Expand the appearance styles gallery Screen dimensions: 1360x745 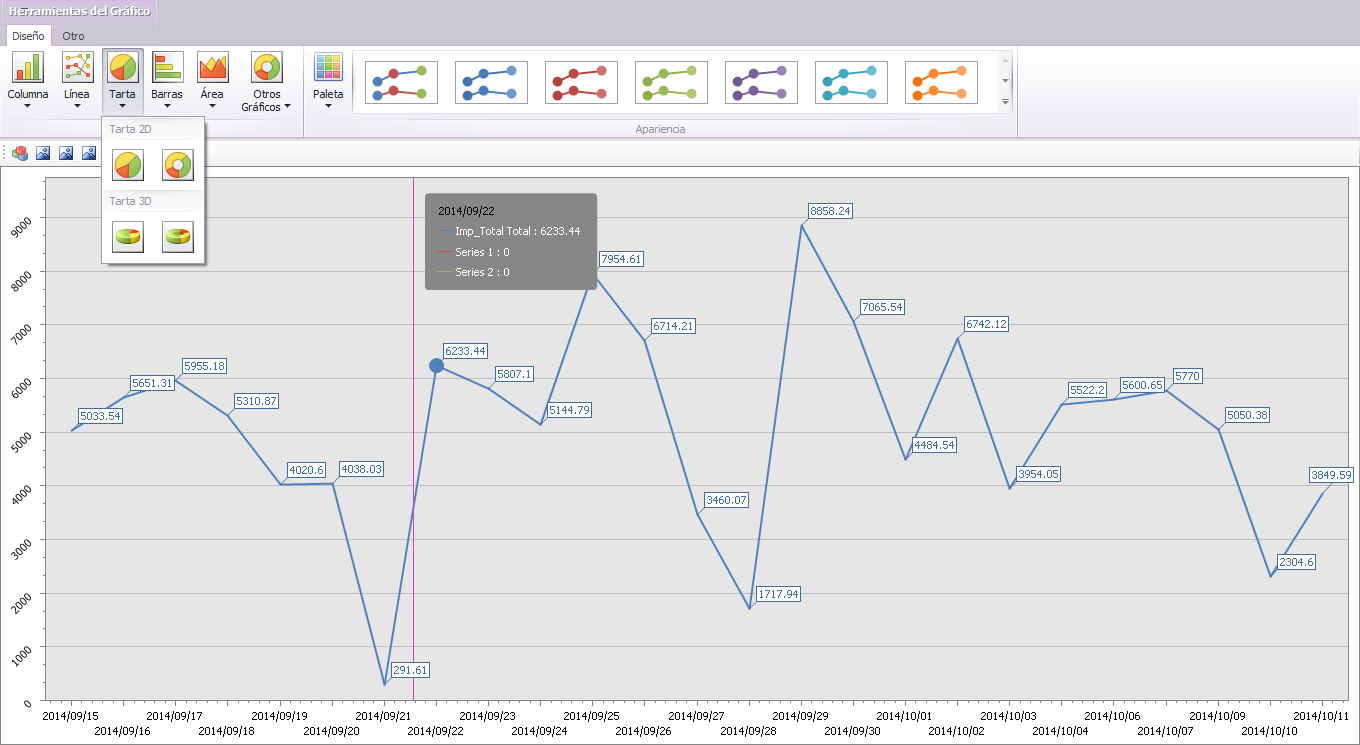click(1005, 102)
